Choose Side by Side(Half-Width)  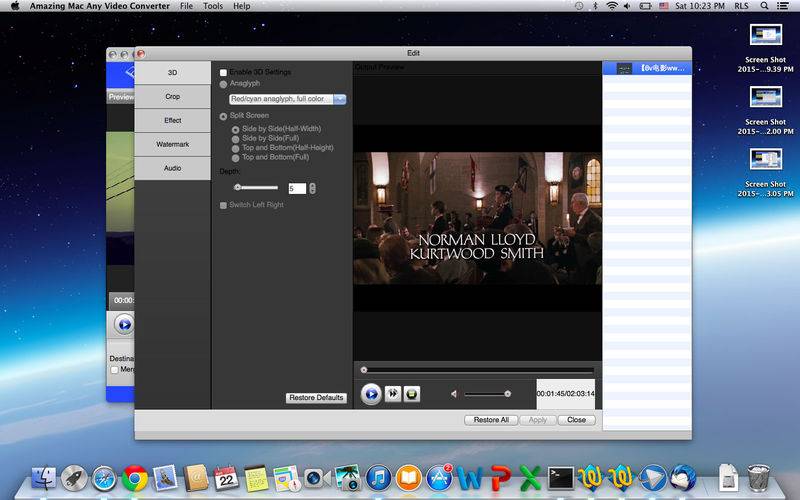click(235, 130)
